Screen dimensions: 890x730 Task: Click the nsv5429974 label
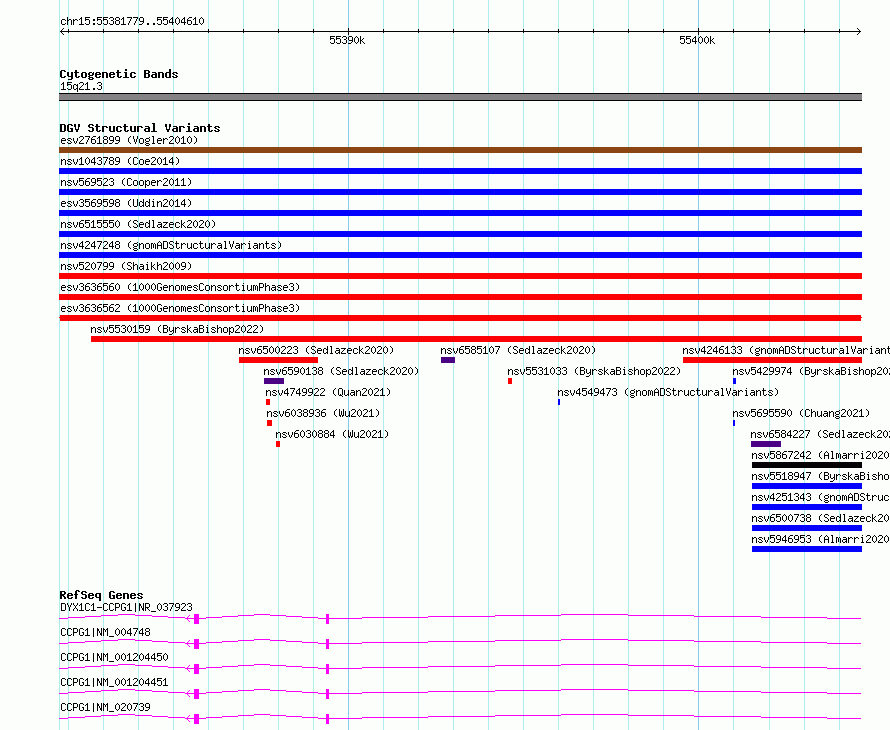click(x=811, y=371)
